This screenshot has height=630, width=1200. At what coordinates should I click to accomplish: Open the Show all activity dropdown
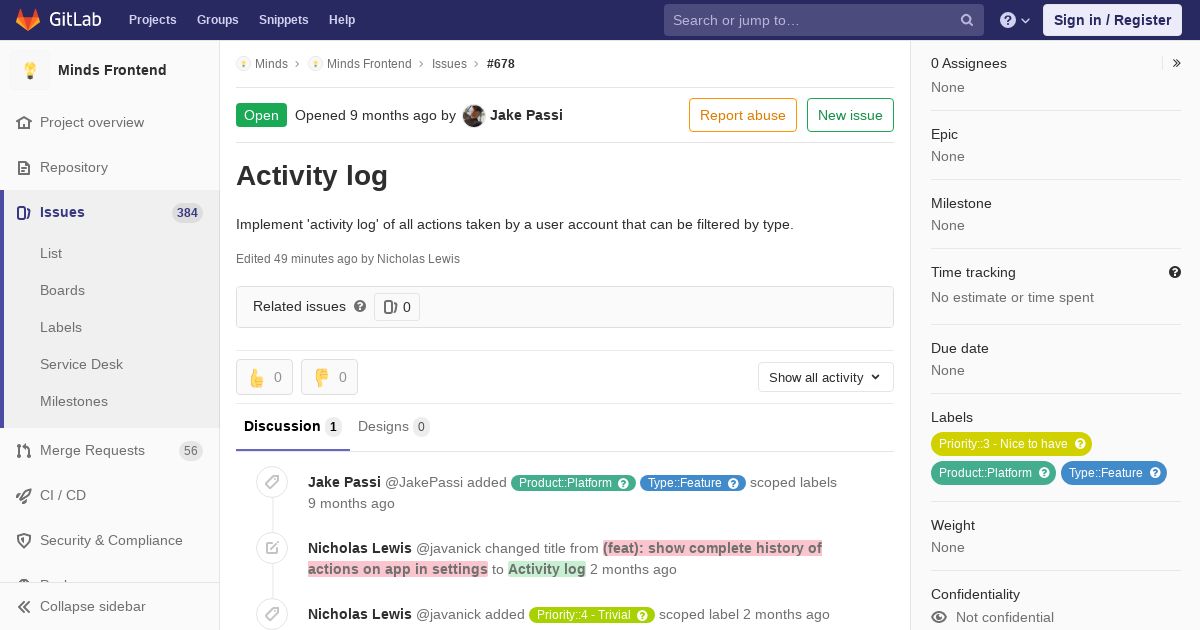click(x=826, y=377)
